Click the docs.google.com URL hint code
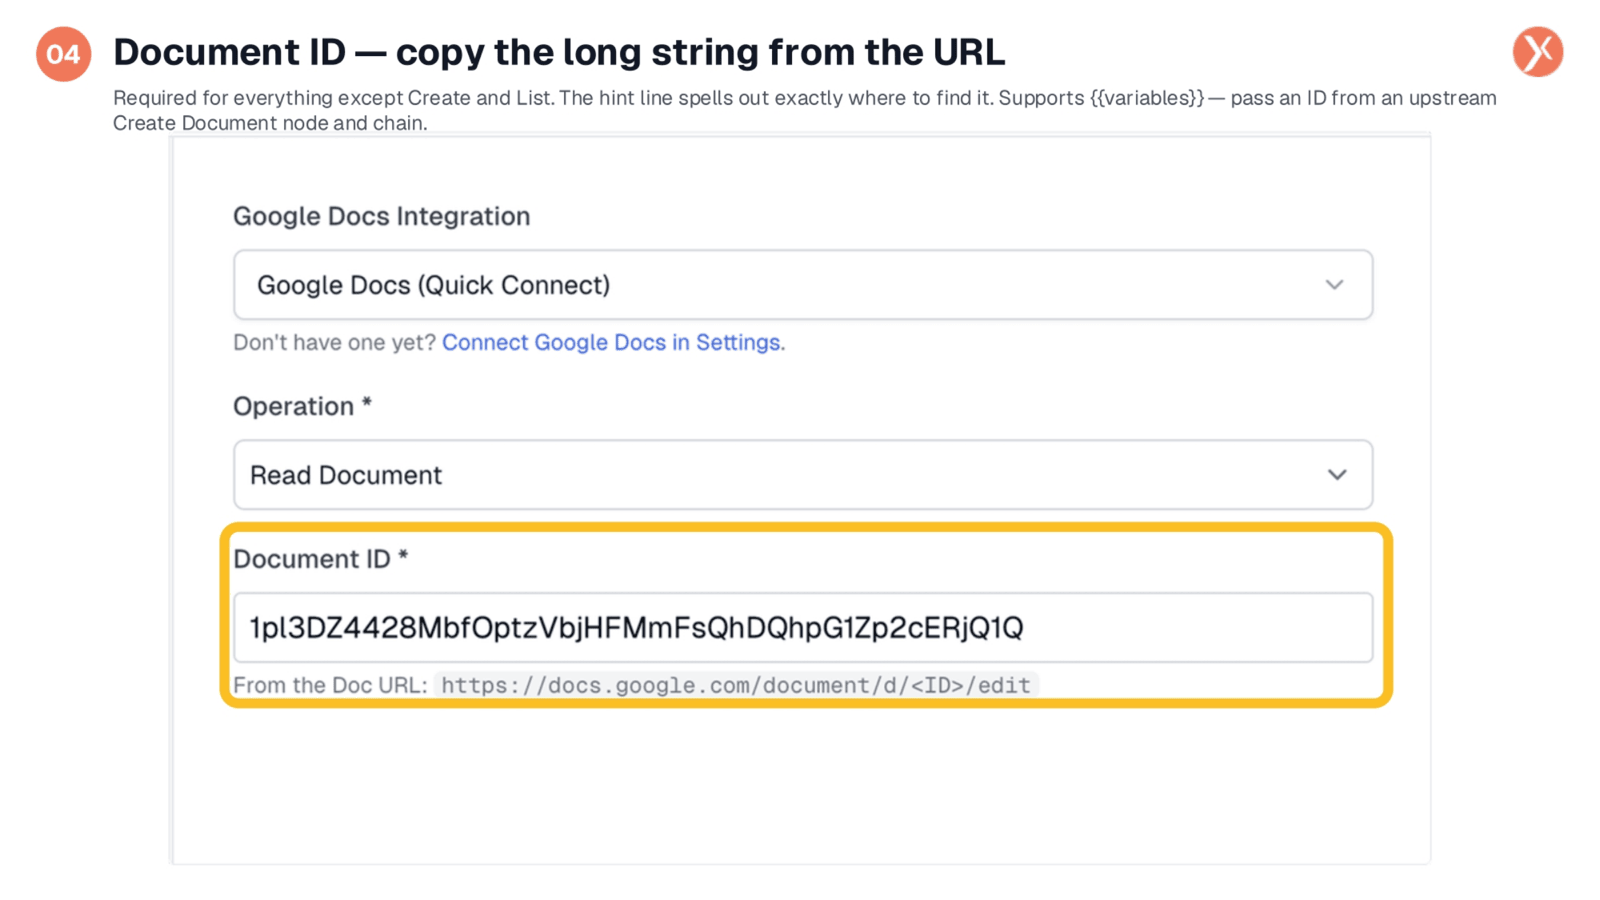 tap(736, 685)
